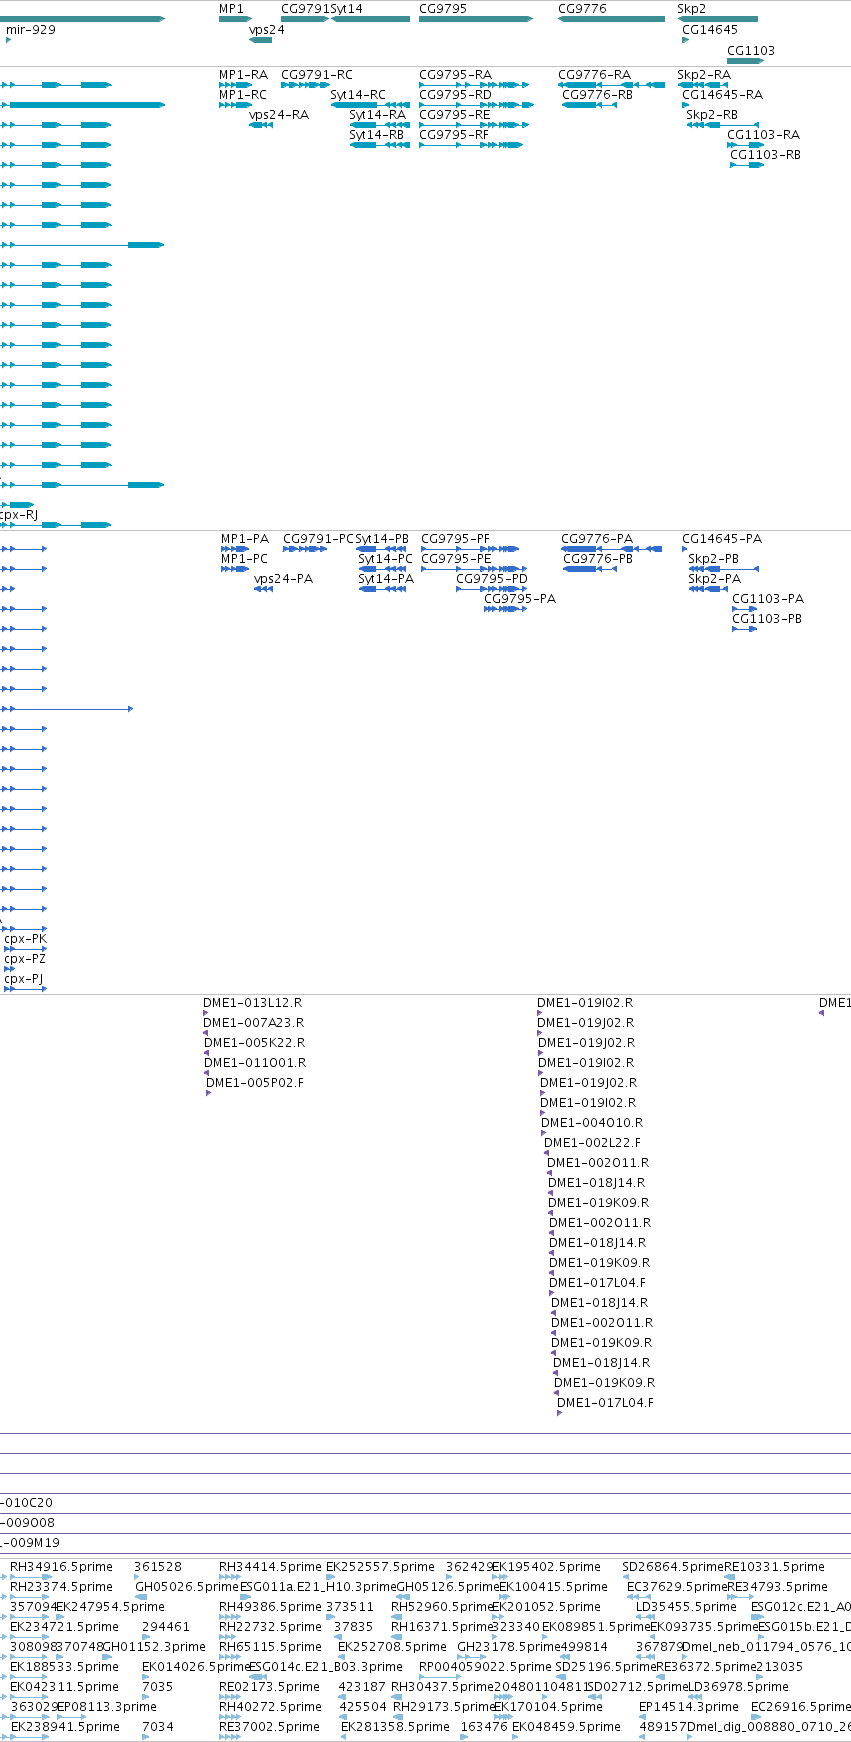Screen dimensions: 851x1742
Task: Open the CG14645 gene label
Action: [710, 30]
